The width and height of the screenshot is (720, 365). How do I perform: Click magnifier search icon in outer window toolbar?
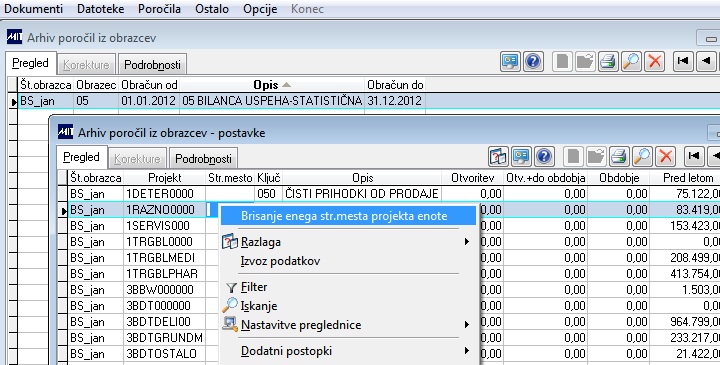tap(631, 62)
